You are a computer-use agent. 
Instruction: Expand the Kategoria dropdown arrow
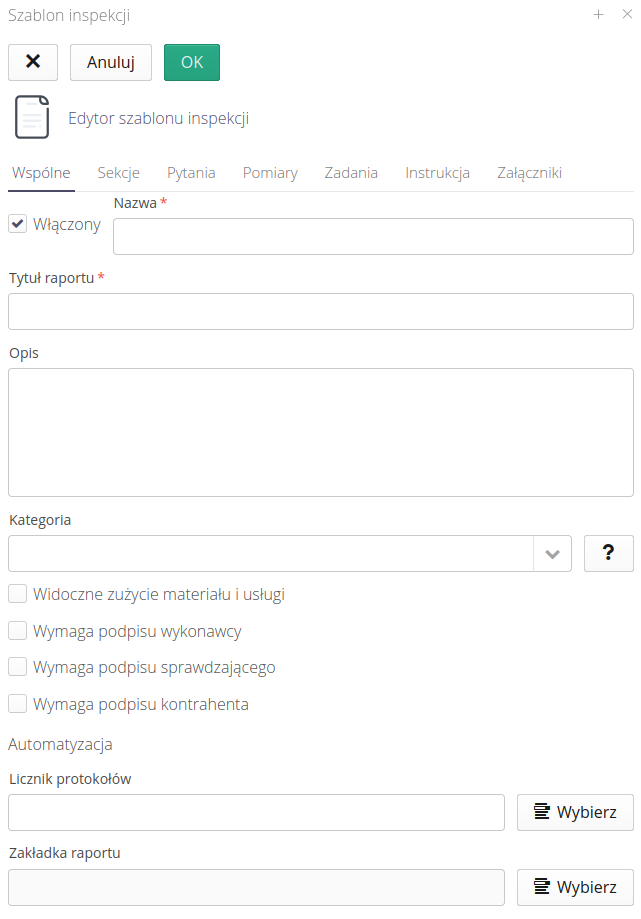(552, 553)
